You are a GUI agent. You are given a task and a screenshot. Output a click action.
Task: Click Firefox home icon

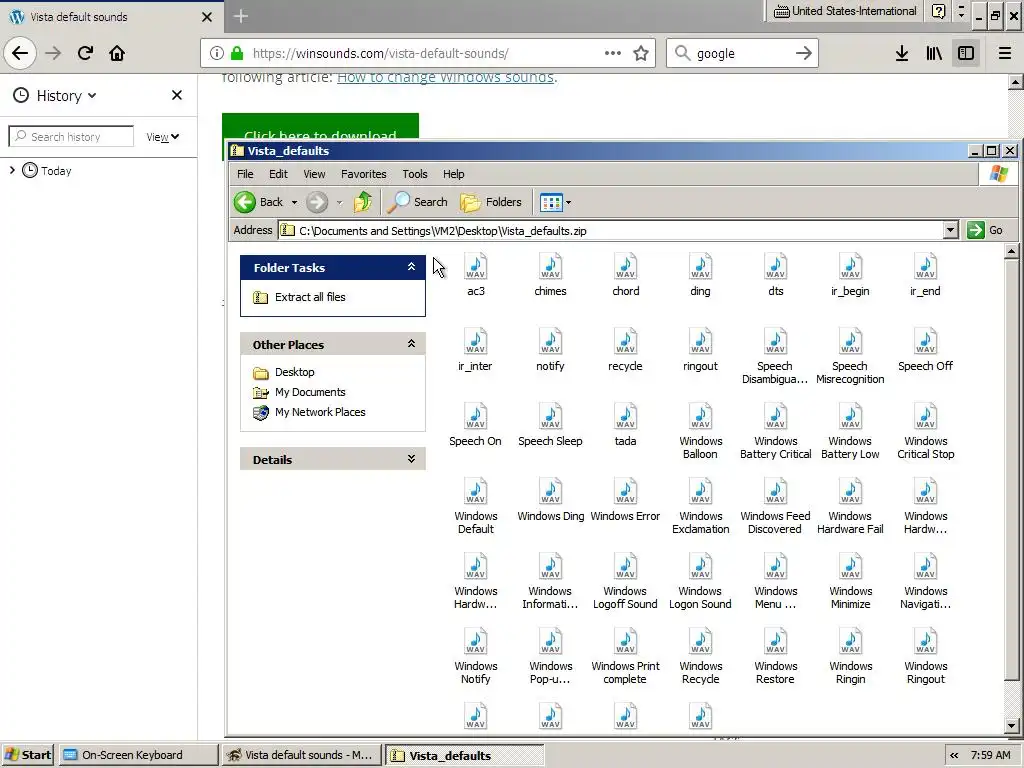coord(117,53)
